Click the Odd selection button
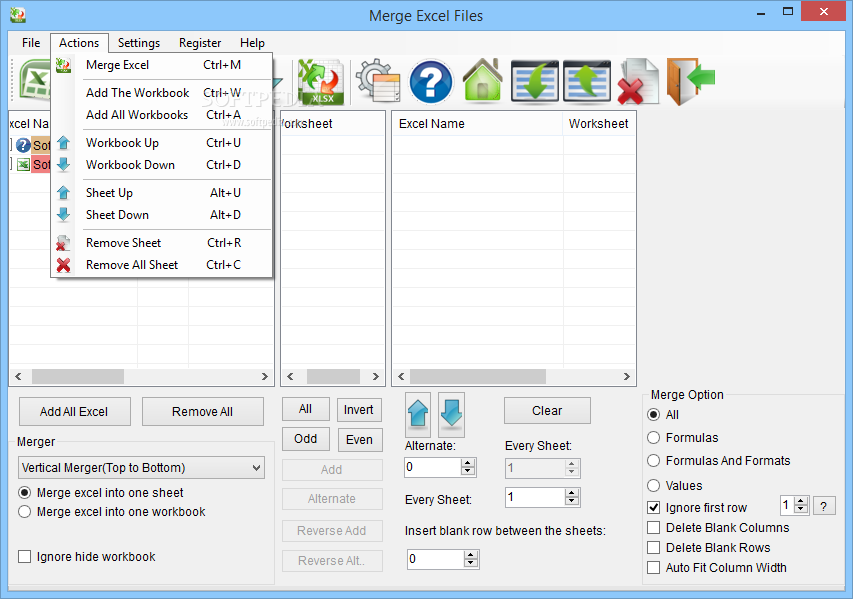The height and width of the screenshot is (599, 853). pyautogui.click(x=305, y=439)
